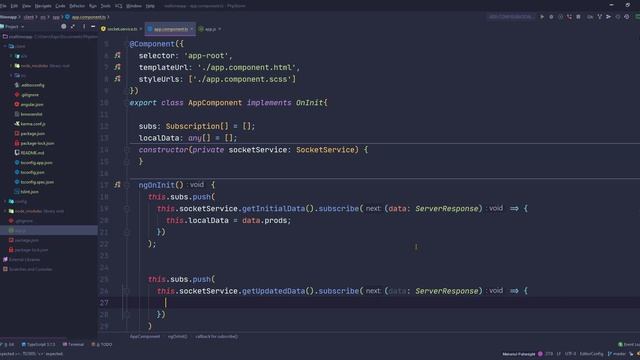The image size is (640, 360).
Task: Fold the ngOnInit method in gutter
Action: coord(127,185)
